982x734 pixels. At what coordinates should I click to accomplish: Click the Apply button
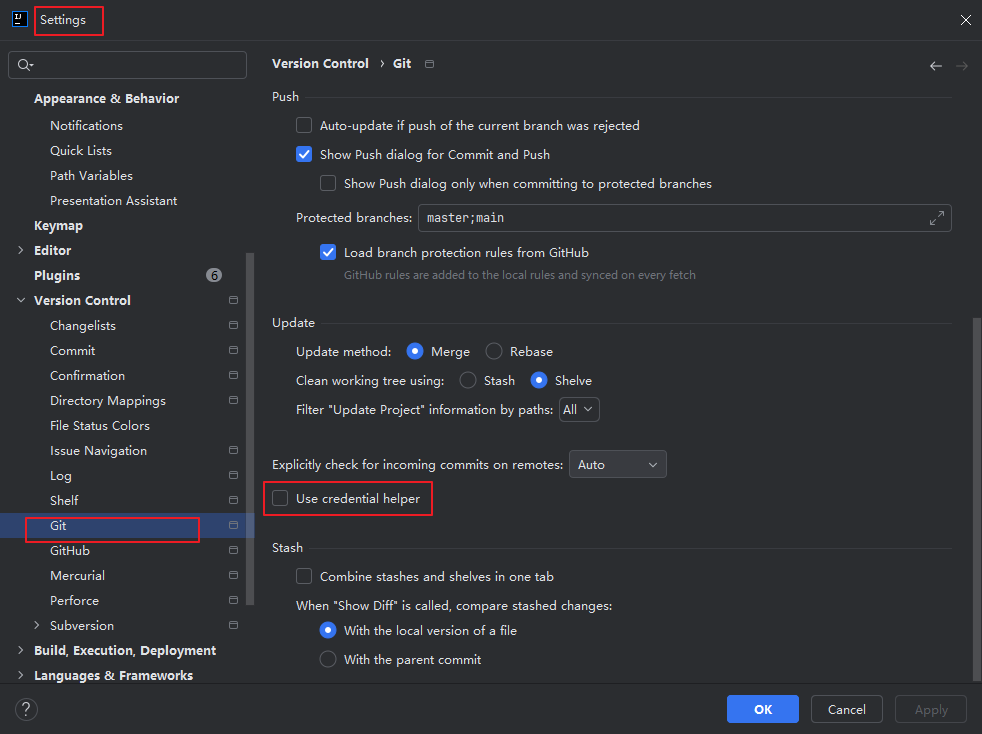click(x=931, y=709)
